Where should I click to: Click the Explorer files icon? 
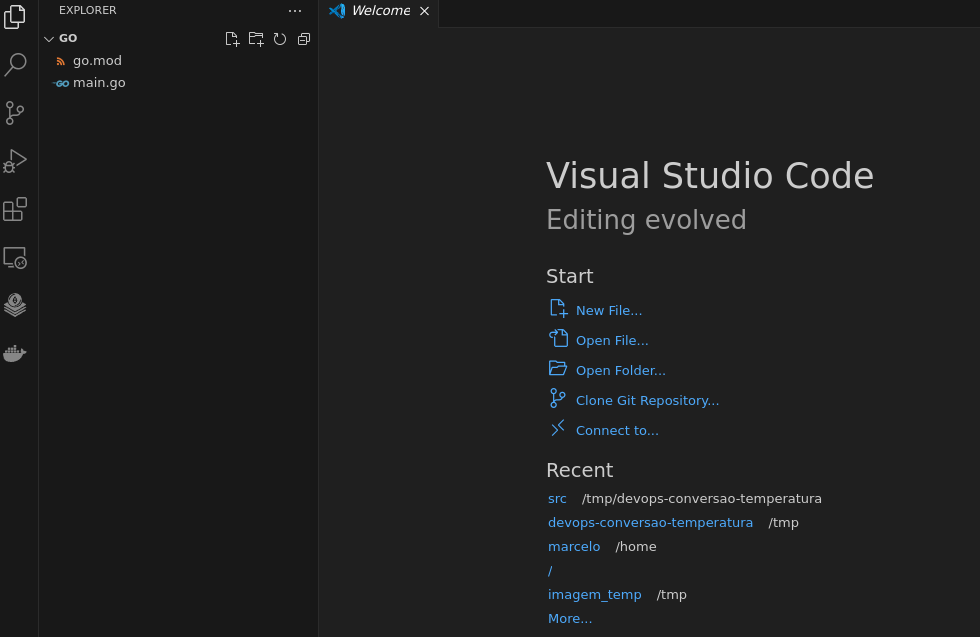pyautogui.click(x=15, y=17)
